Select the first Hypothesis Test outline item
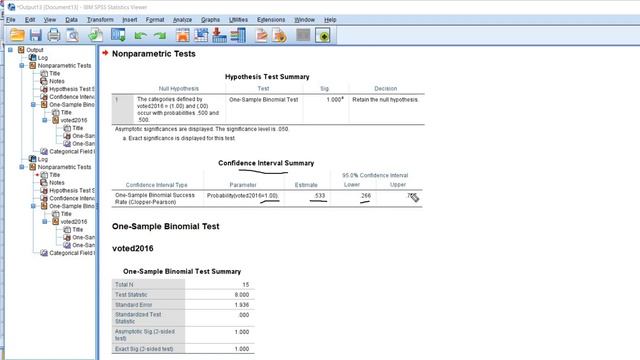This screenshot has width=640, height=360. [x=72, y=89]
